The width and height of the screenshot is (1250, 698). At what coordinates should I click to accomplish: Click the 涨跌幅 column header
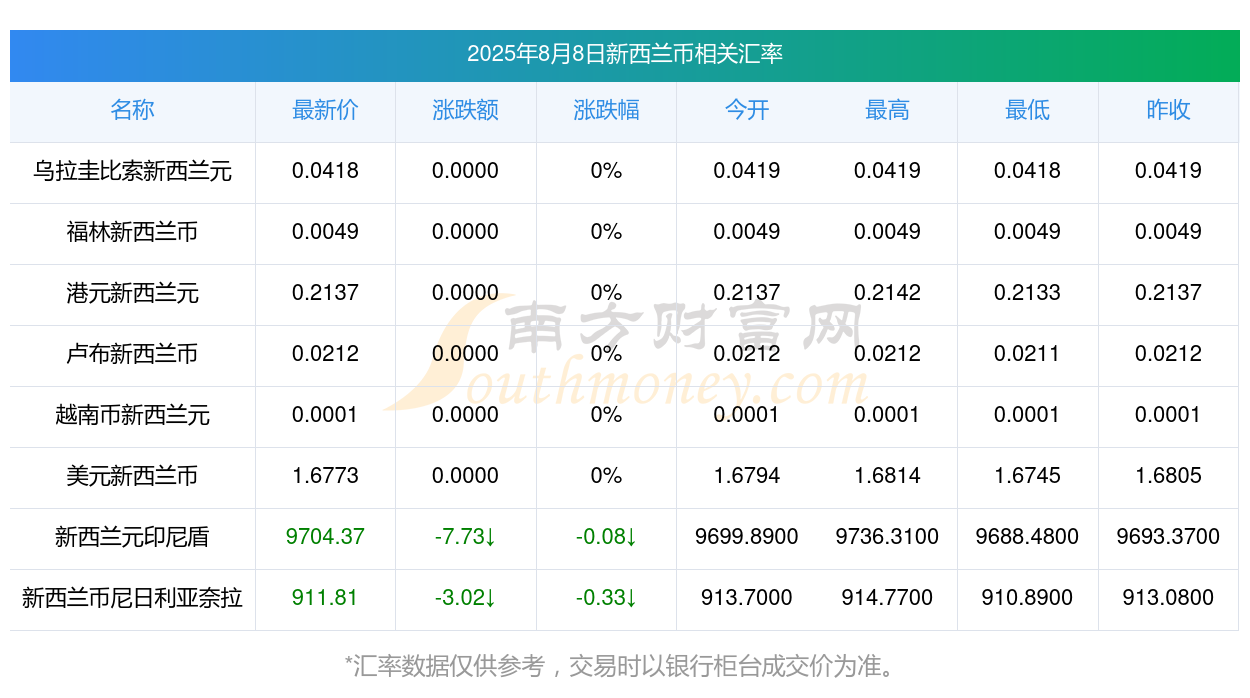tap(606, 110)
